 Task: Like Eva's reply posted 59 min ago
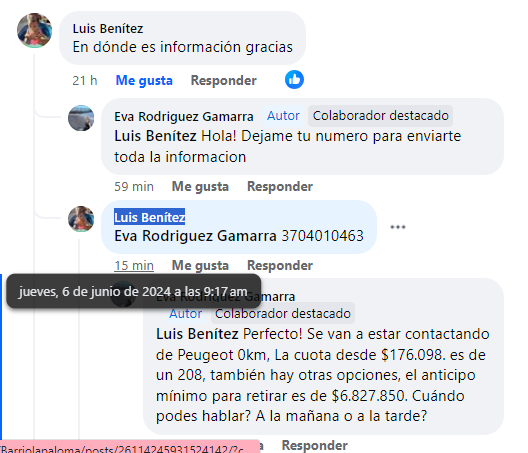pyautogui.click(x=200, y=186)
